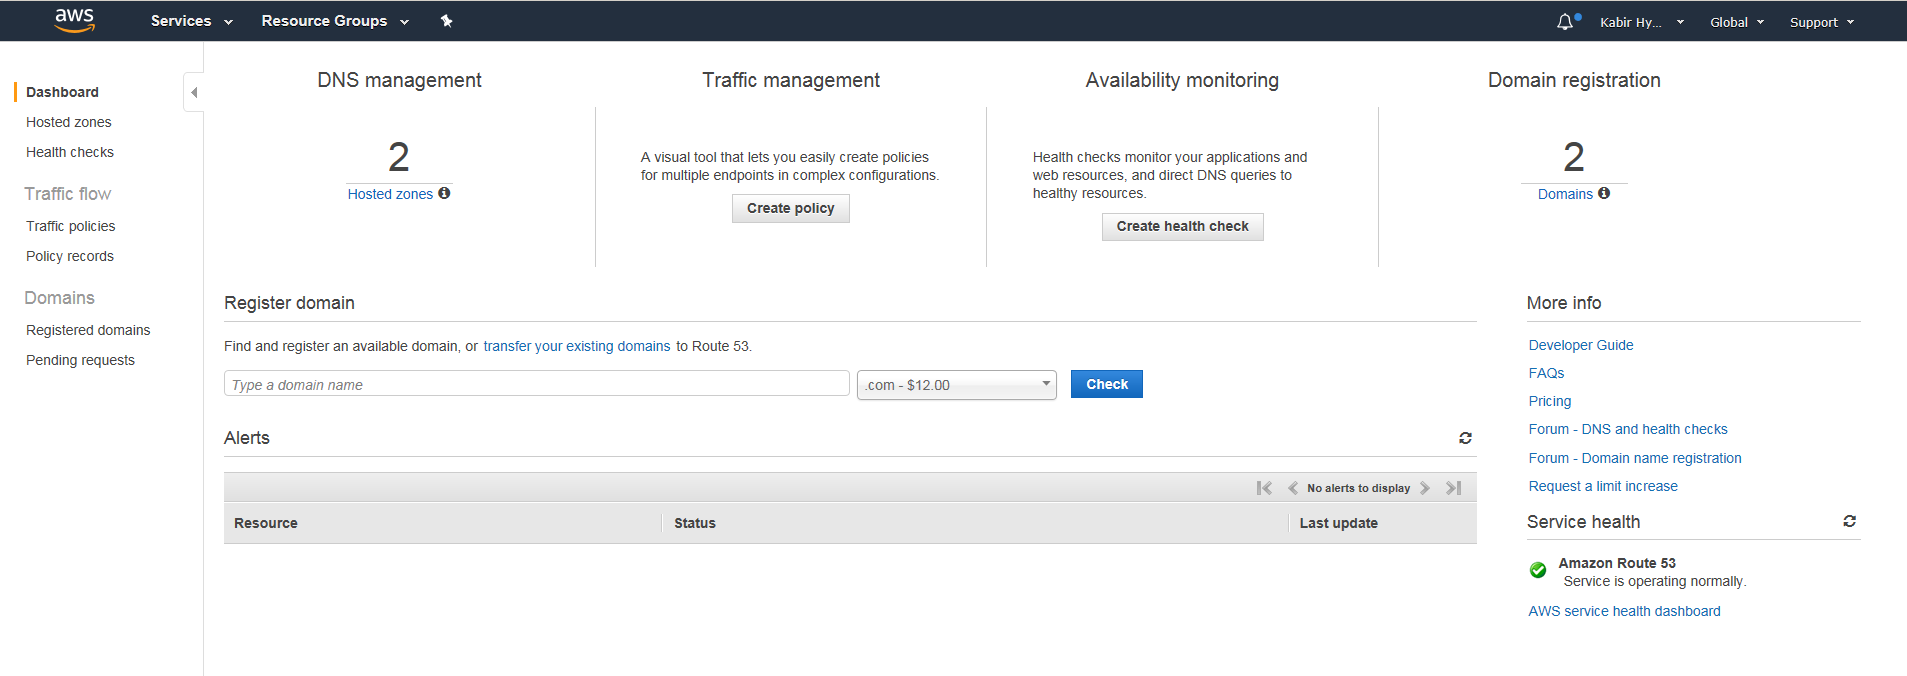
Task: Open AWS service health dashboard link
Action: coord(1624,611)
